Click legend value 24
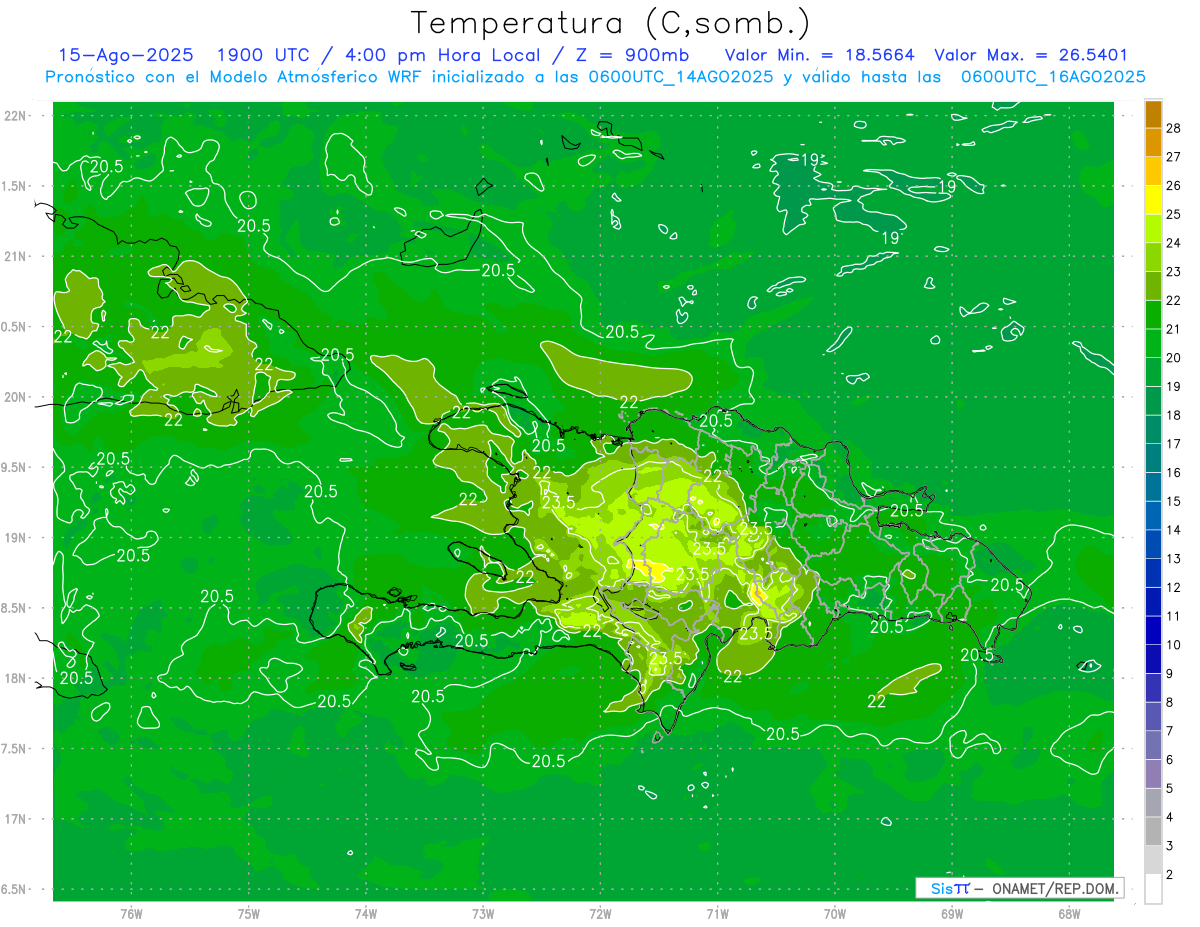Image resolution: width=1200 pixels, height=927 pixels. [x=1174, y=243]
